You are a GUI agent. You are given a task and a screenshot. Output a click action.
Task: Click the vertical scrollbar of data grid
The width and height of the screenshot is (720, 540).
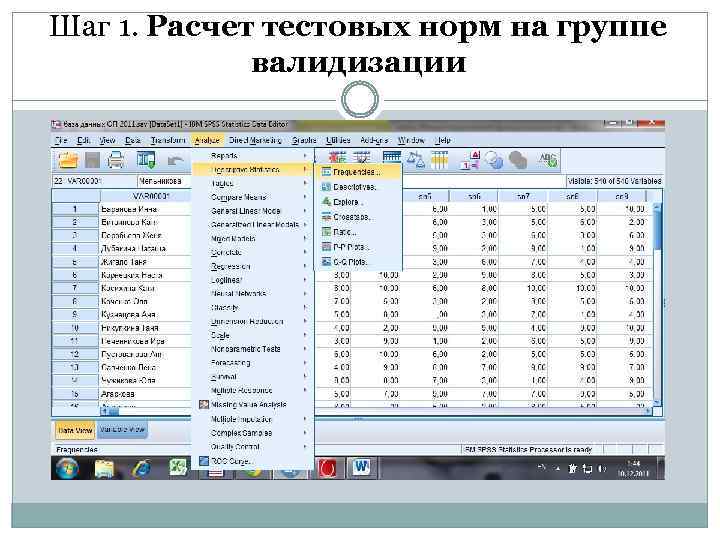pos(658,303)
